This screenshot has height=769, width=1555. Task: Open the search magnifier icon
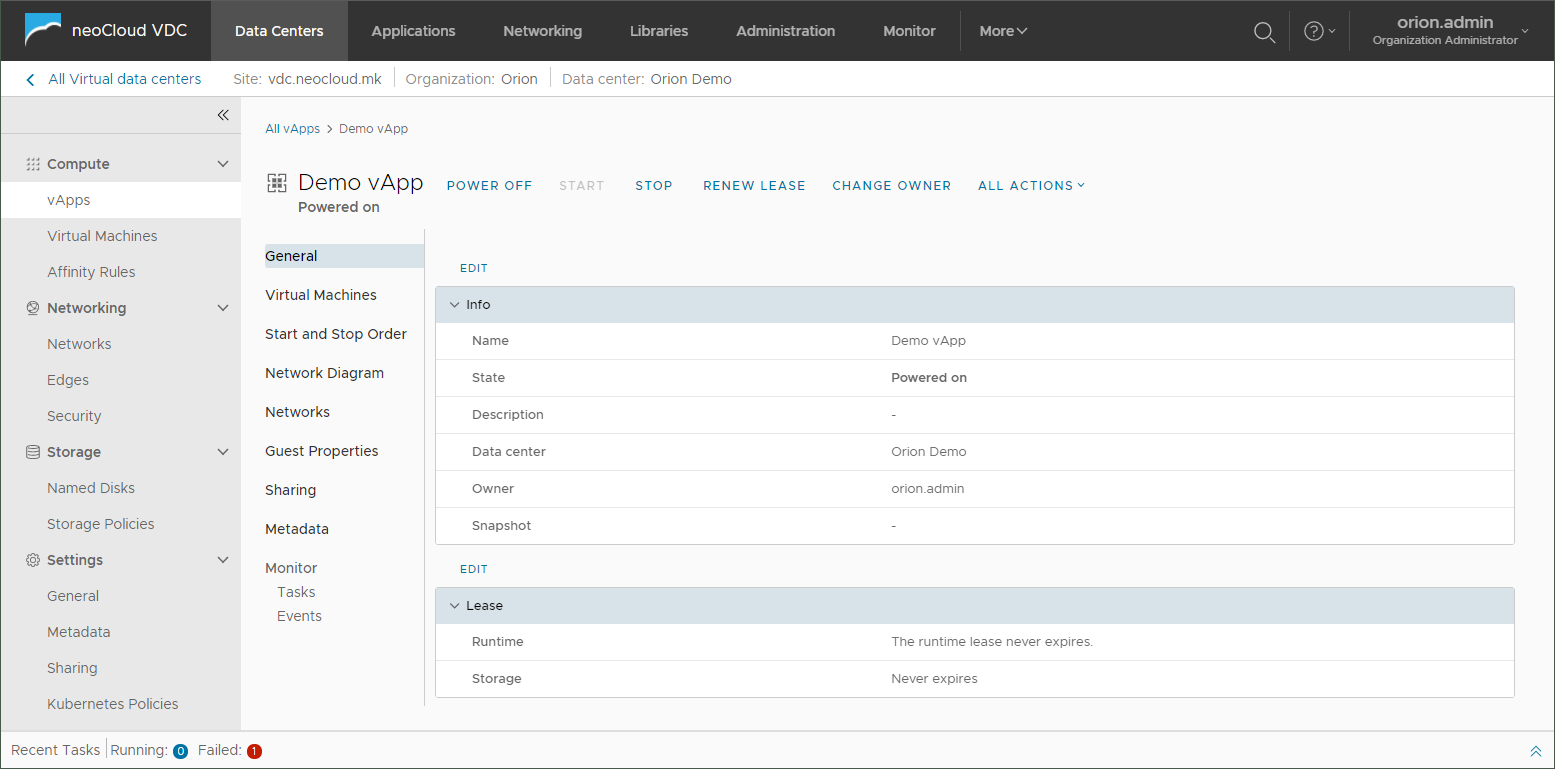pos(1264,31)
